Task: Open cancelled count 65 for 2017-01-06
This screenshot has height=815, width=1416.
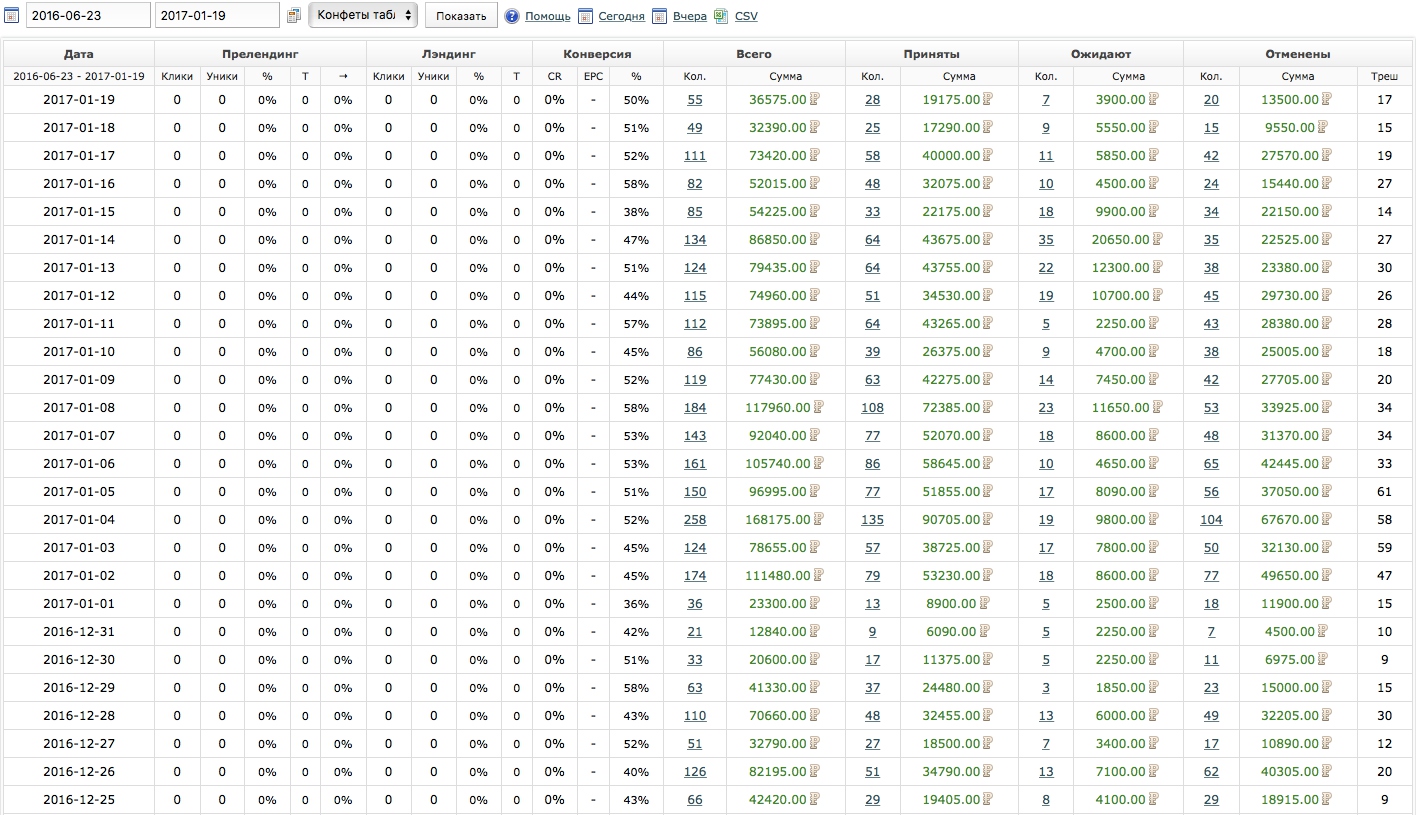Action: (1211, 464)
